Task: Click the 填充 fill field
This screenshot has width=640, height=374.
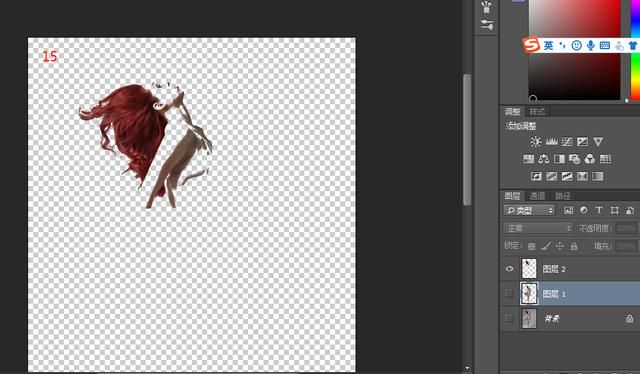Action: coord(627,246)
